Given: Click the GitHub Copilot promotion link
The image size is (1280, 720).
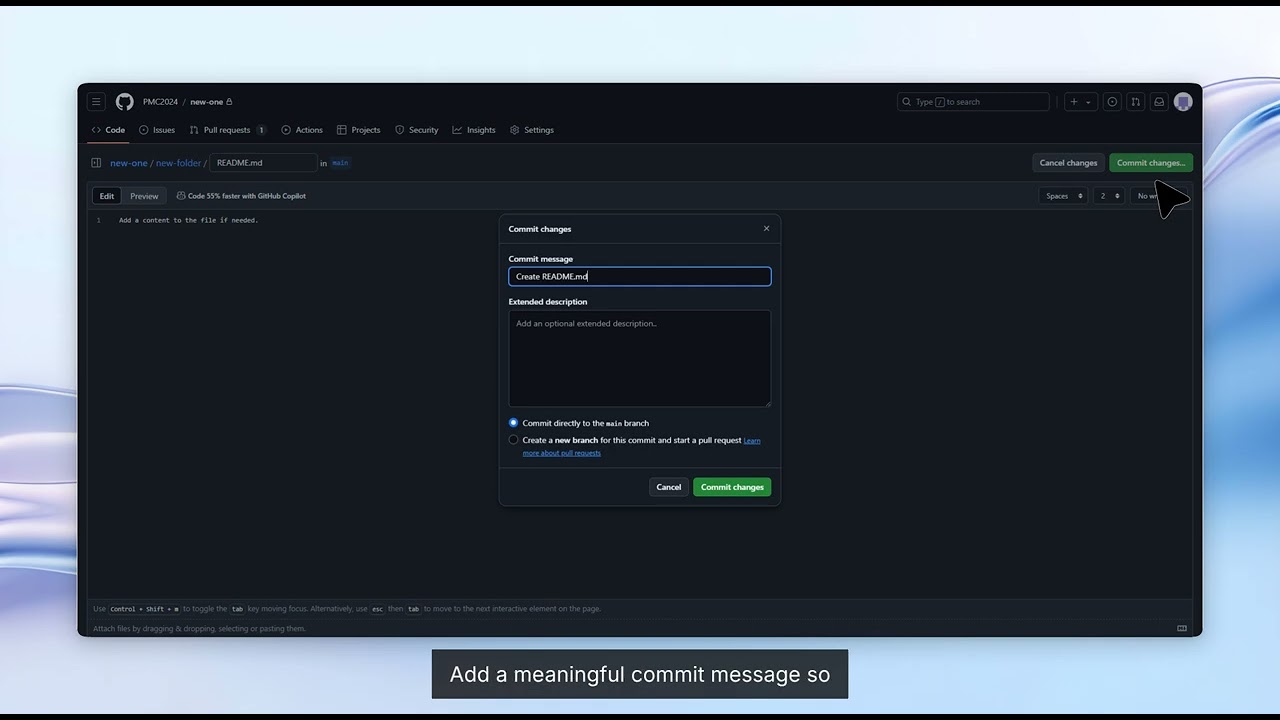Looking at the screenshot, I should [x=241, y=196].
